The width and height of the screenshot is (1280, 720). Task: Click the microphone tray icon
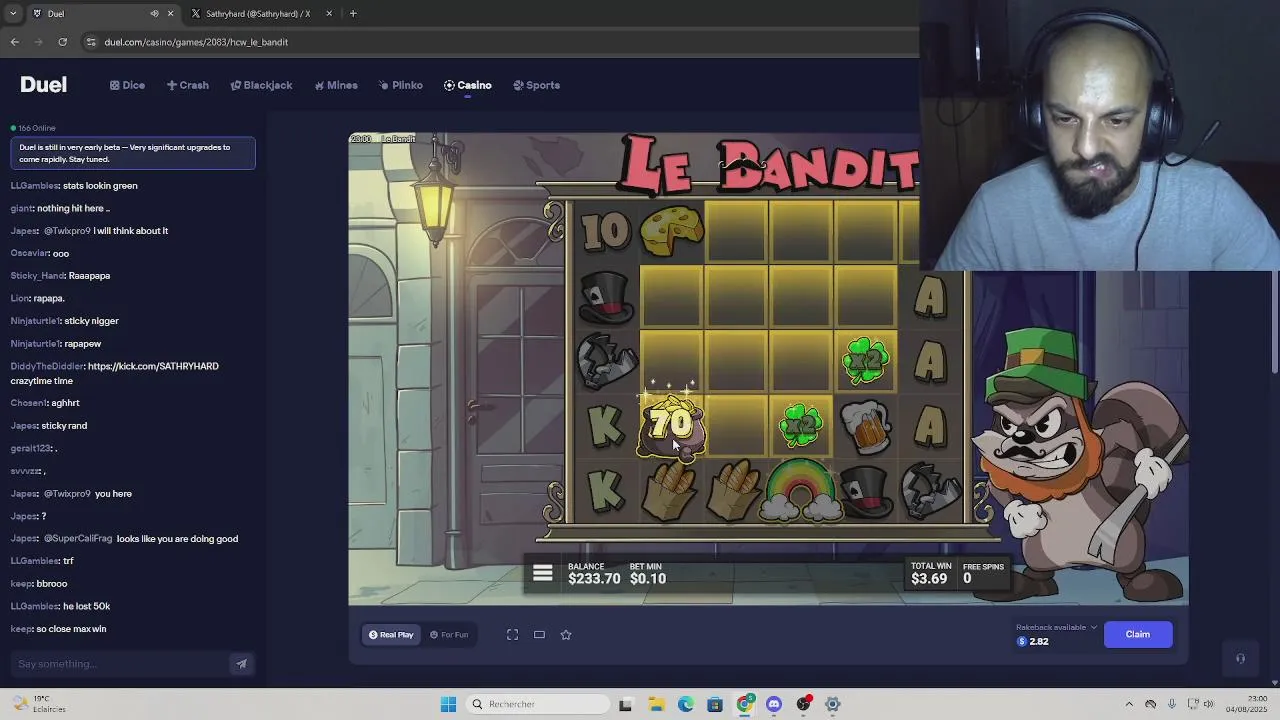coord(1172,704)
